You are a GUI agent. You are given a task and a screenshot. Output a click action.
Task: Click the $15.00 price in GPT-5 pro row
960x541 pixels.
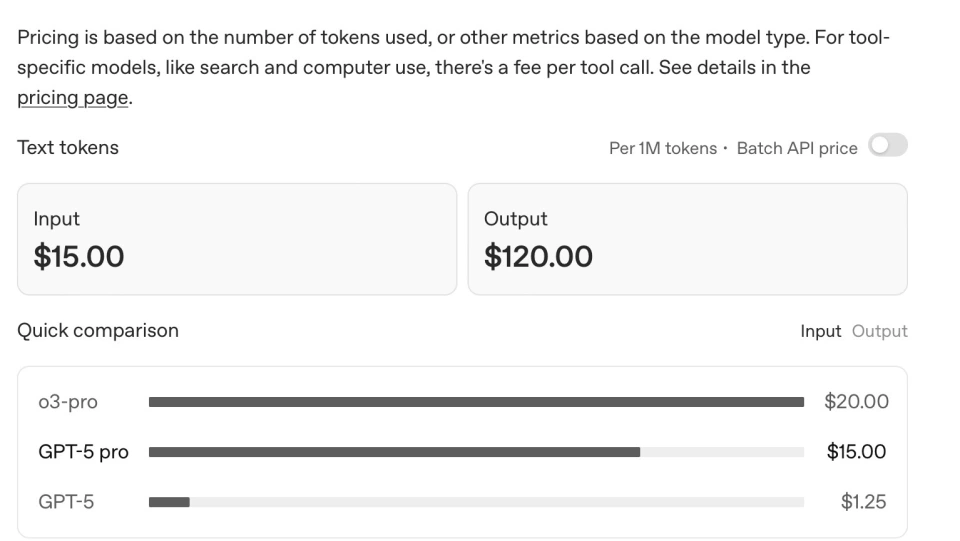pyautogui.click(x=856, y=452)
